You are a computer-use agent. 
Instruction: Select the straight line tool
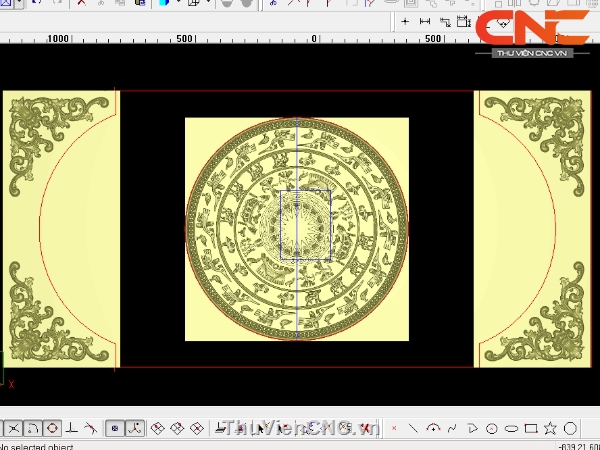[x=413, y=428]
